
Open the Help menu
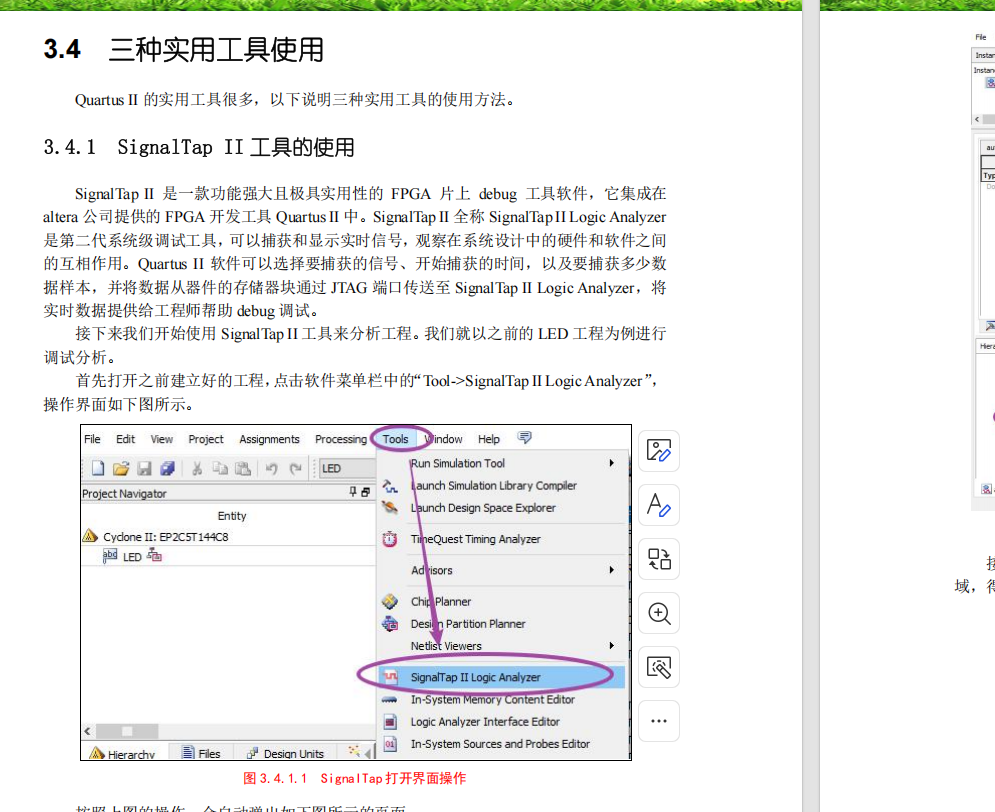pos(489,439)
